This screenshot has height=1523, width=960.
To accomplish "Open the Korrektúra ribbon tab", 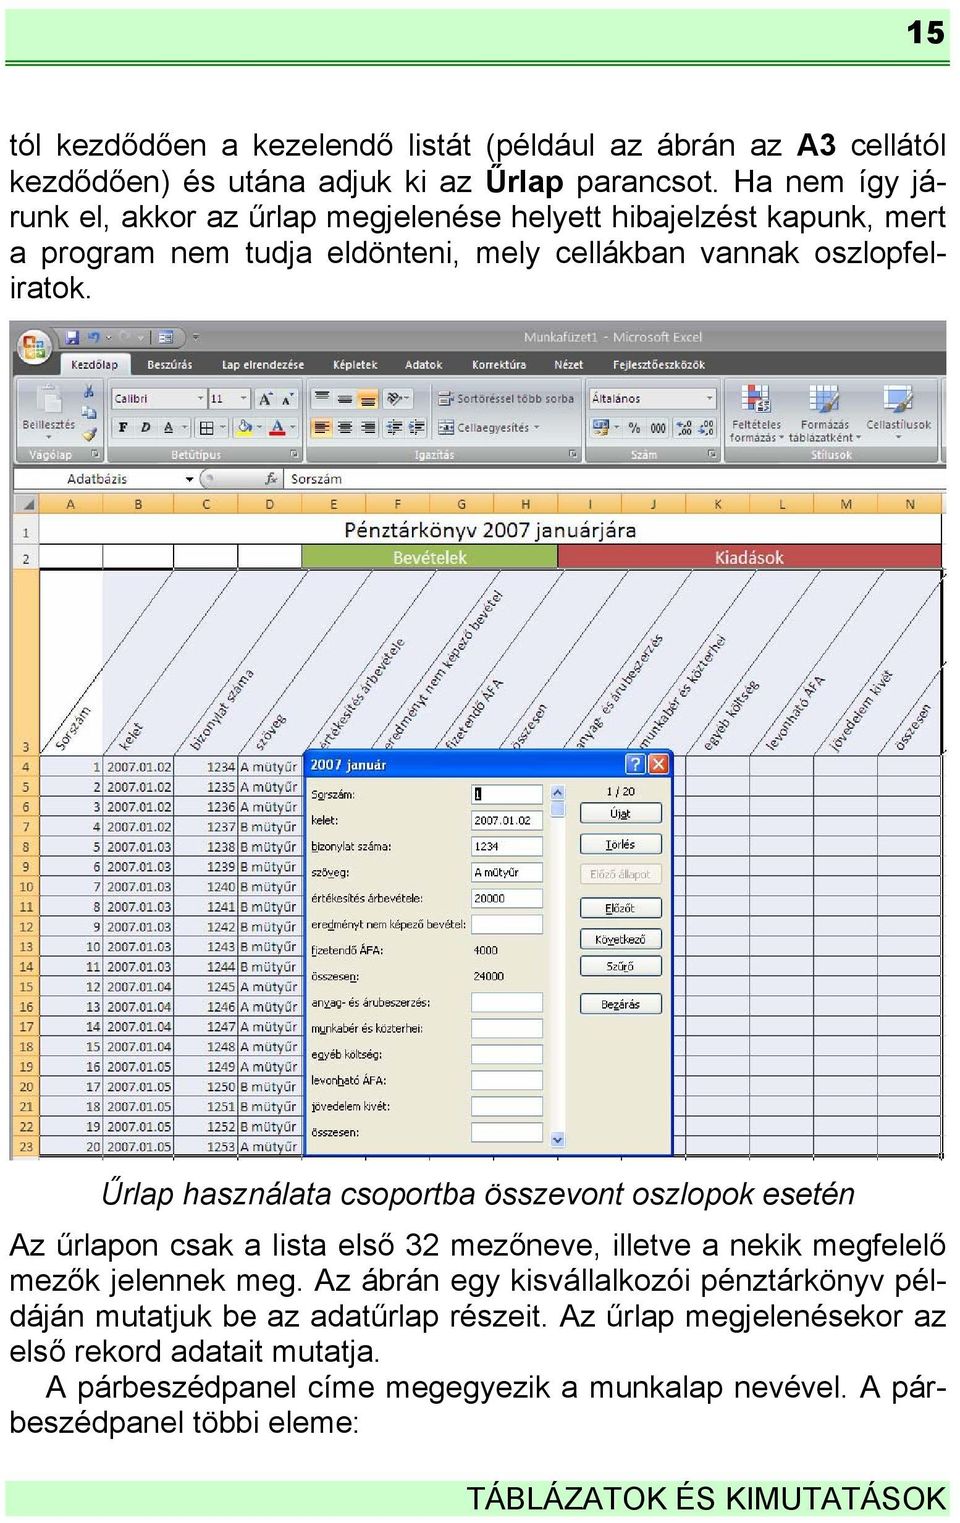I will pyautogui.click(x=498, y=366).
